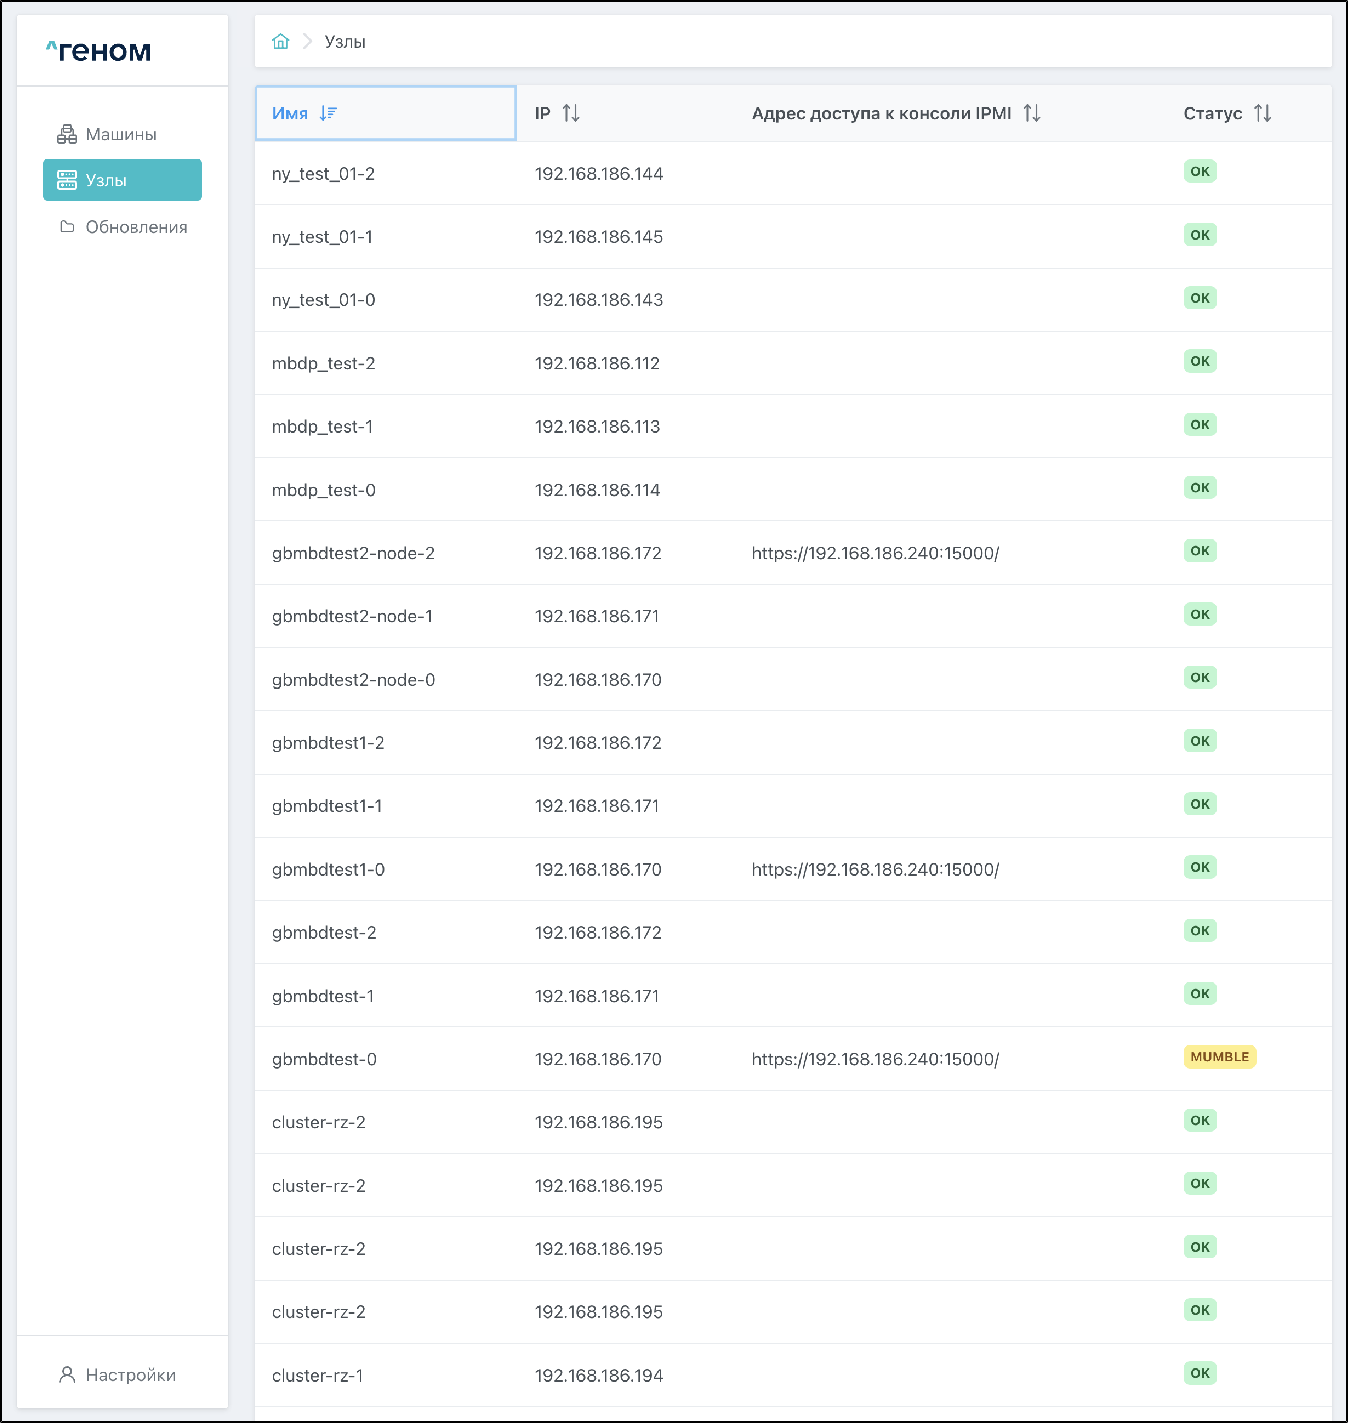Click Узлы breadcrumb text

345,42
